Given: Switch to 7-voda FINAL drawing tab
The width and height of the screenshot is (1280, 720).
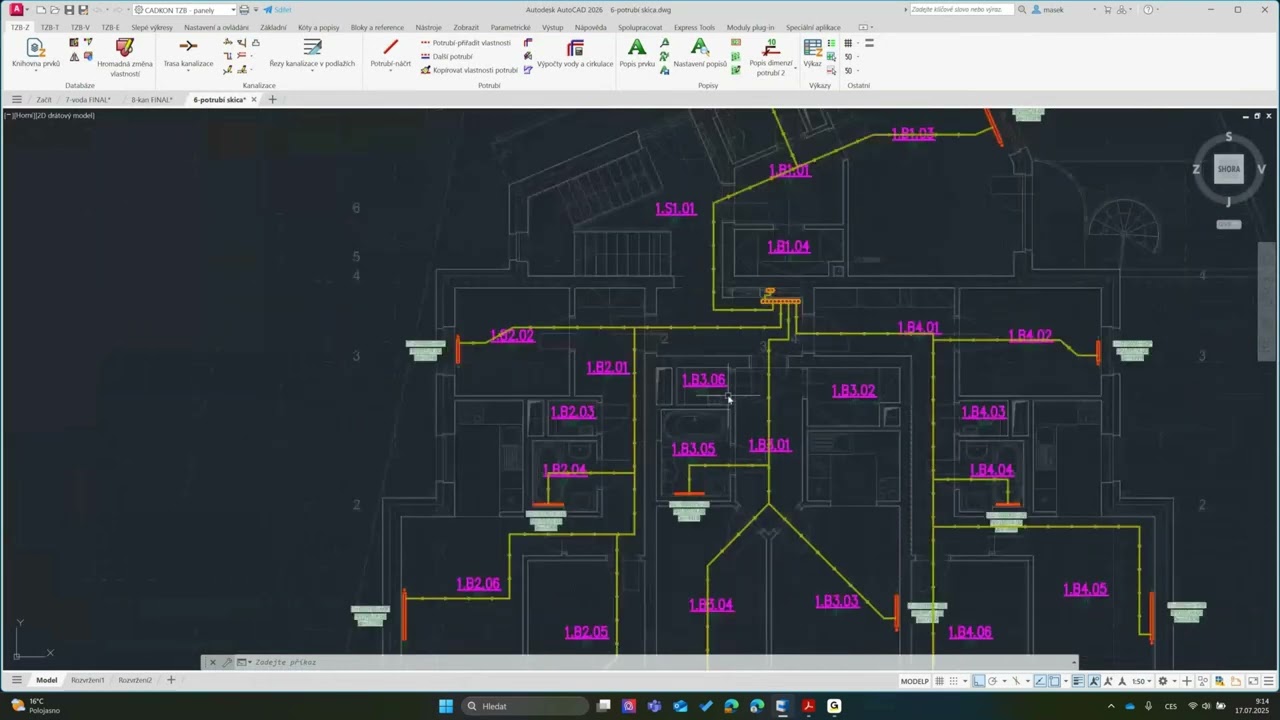Looking at the screenshot, I should click(x=88, y=100).
